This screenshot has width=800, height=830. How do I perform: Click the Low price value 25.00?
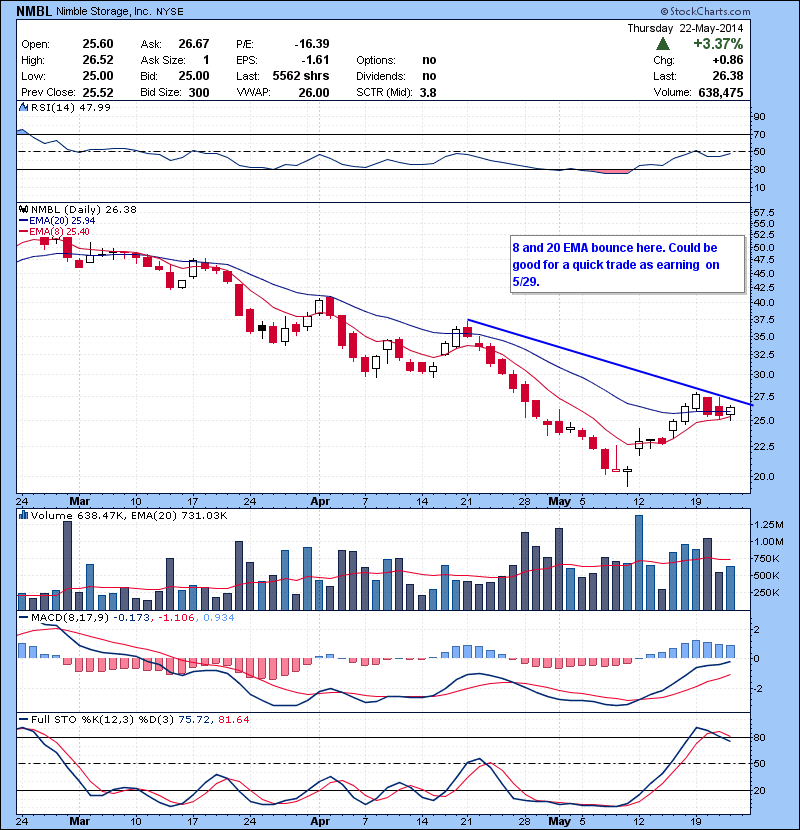[x=98, y=76]
